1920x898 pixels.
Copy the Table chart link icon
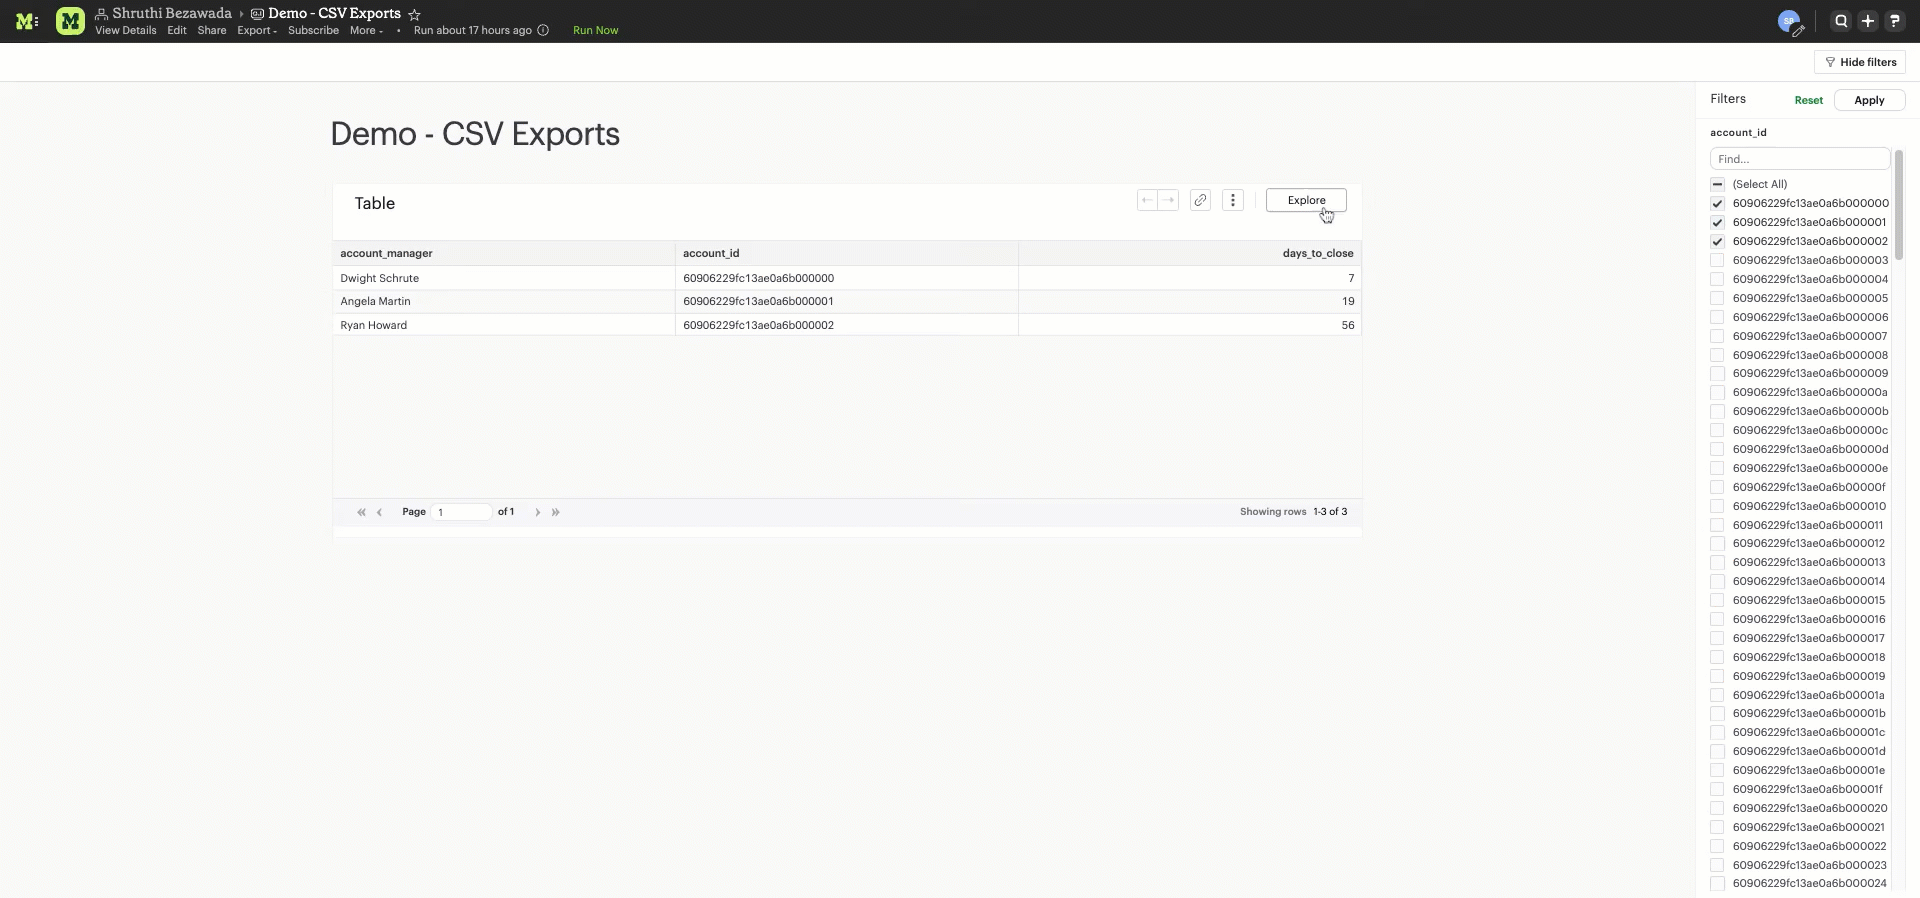tap(1200, 200)
